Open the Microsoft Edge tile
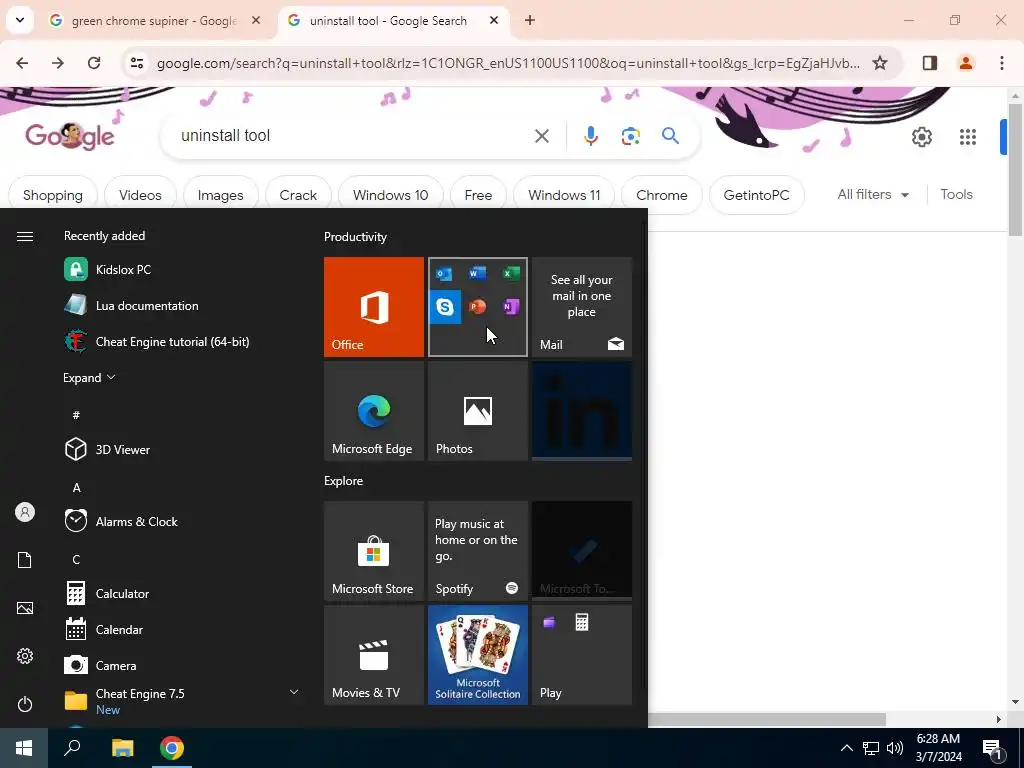This screenshot has width=1024, height=768. [374, 411]
